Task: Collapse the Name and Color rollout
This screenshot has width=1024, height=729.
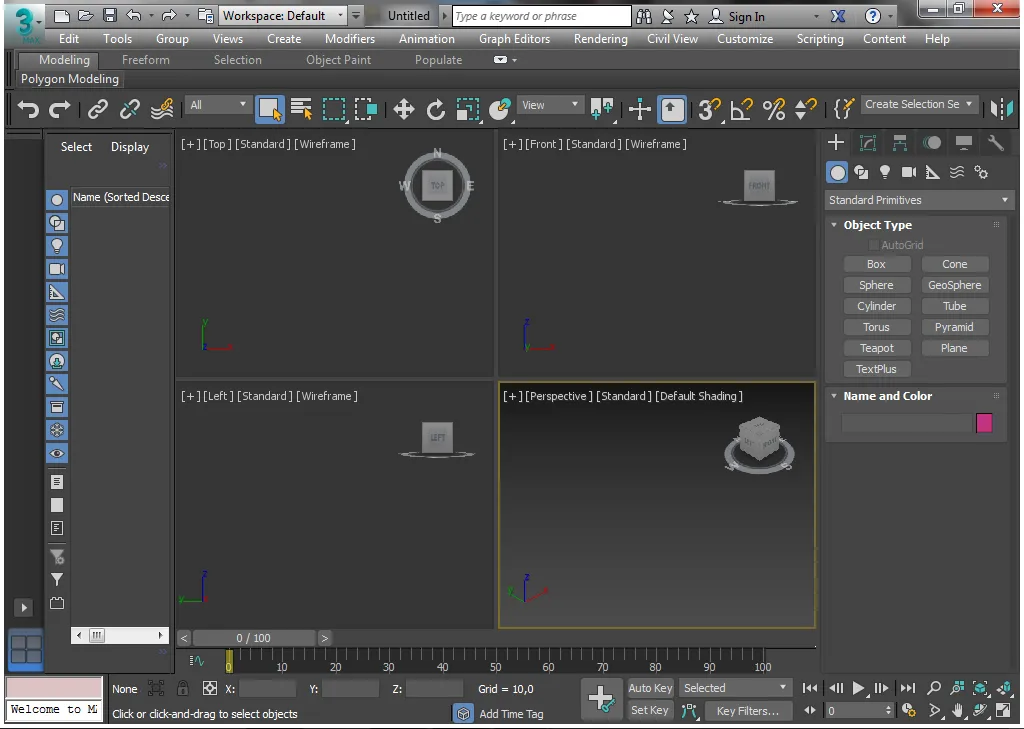Action: tap(834, 396)
